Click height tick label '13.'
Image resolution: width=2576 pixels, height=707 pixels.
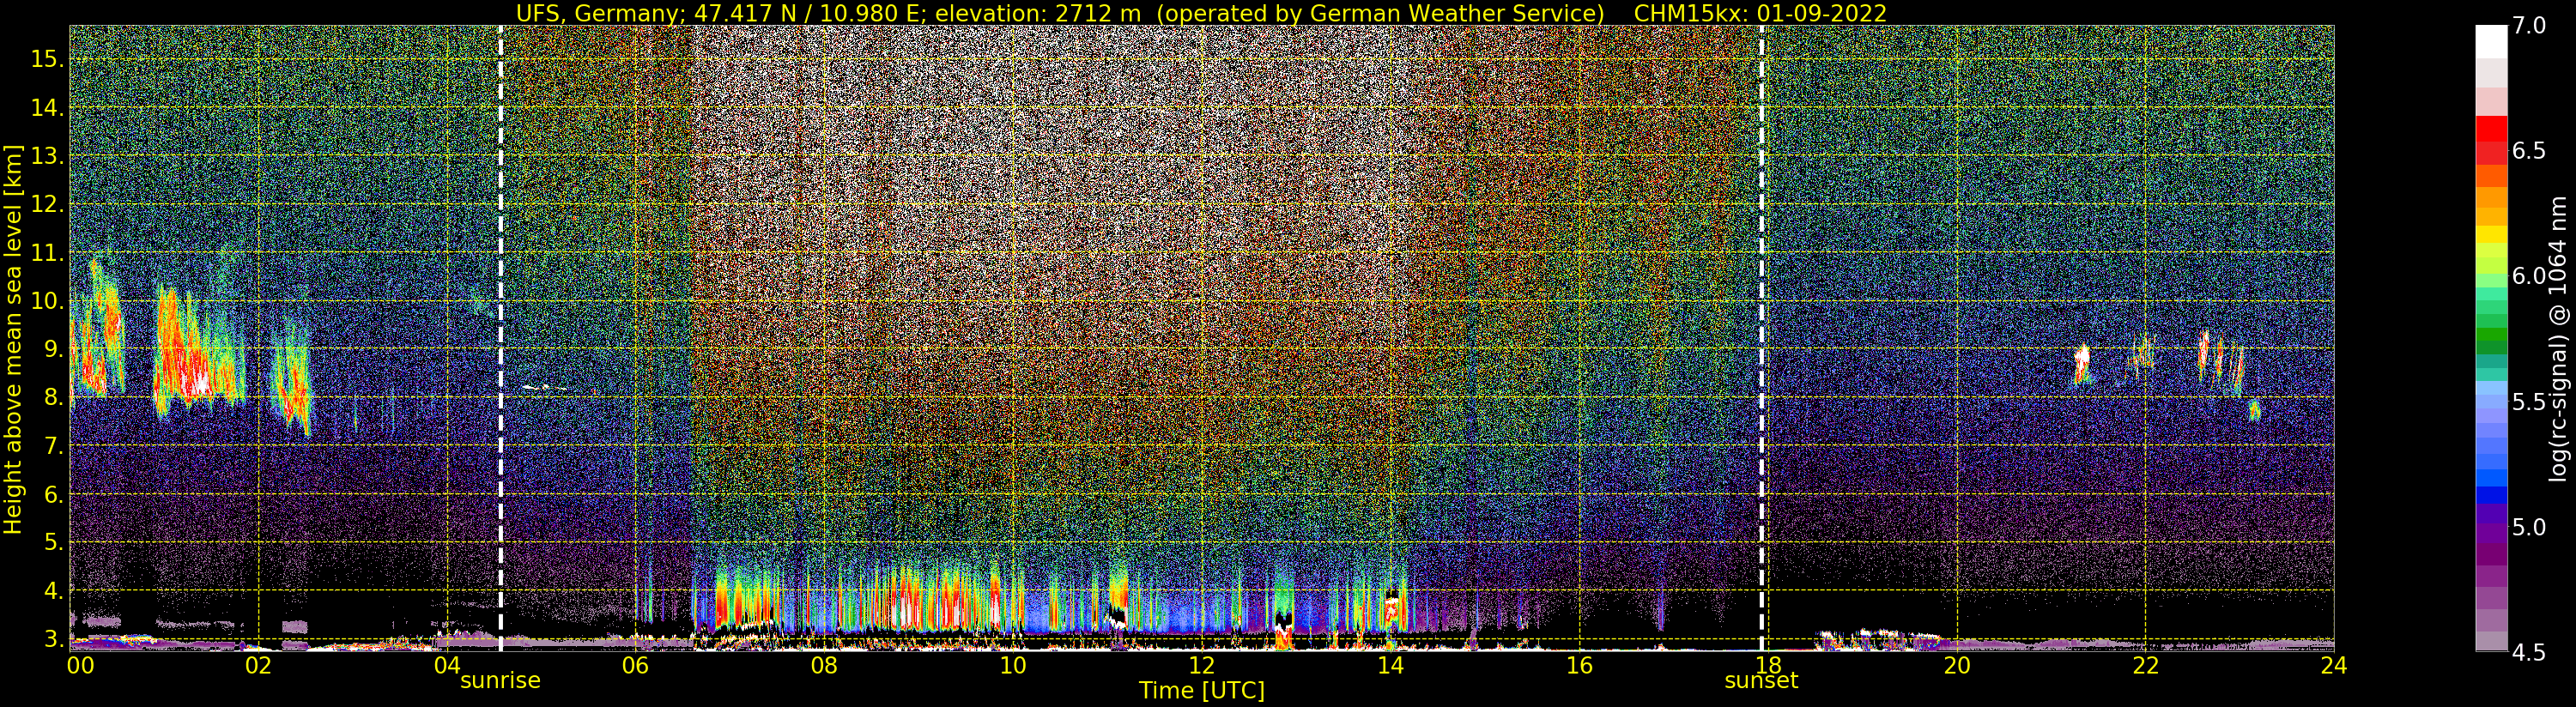[47, 156]
